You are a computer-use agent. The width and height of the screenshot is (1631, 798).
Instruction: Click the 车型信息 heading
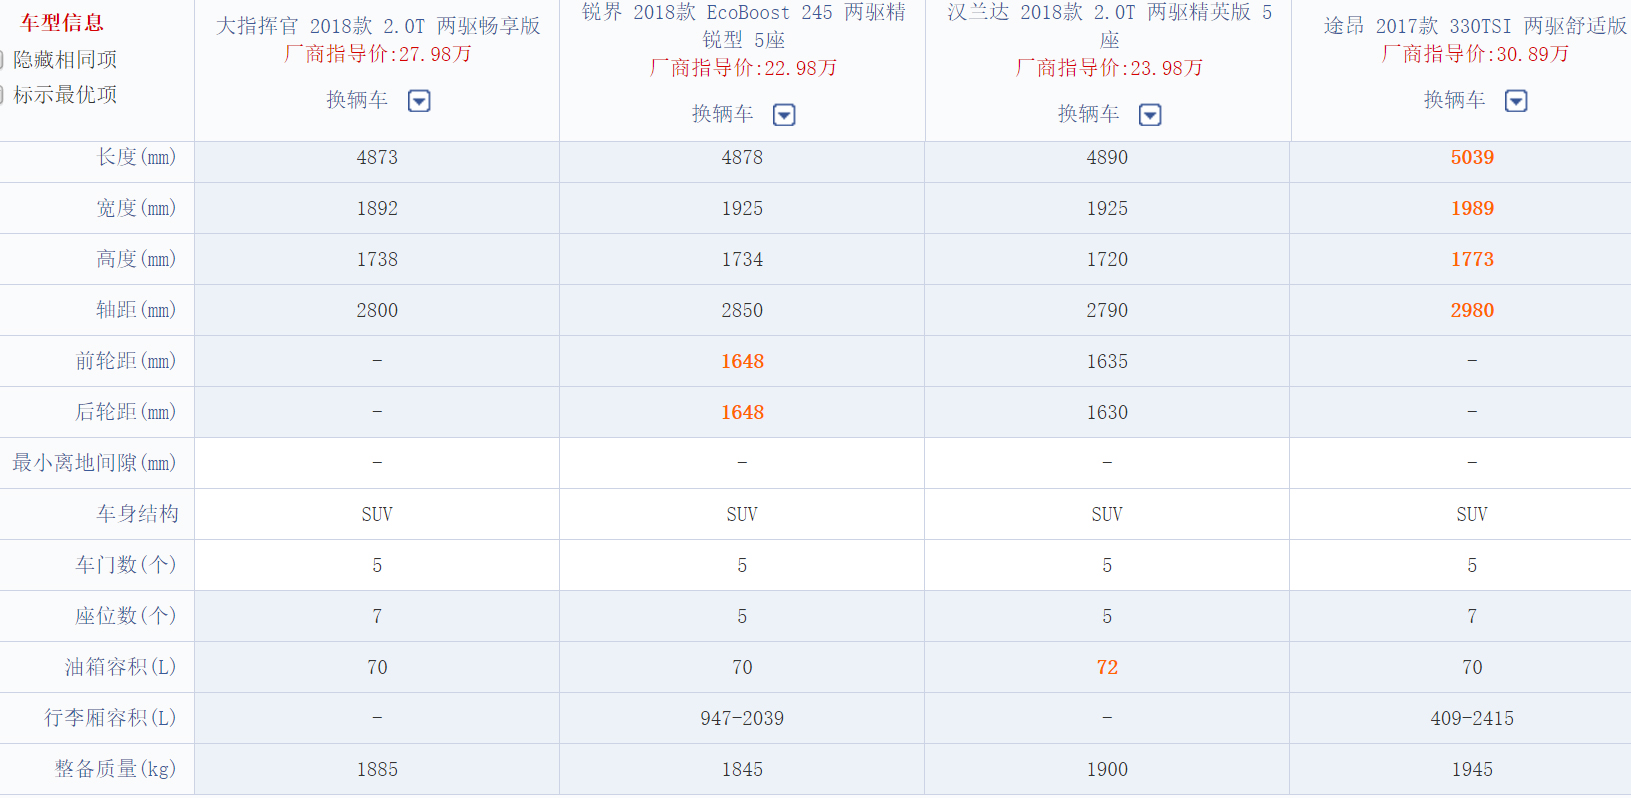(62, 23)
